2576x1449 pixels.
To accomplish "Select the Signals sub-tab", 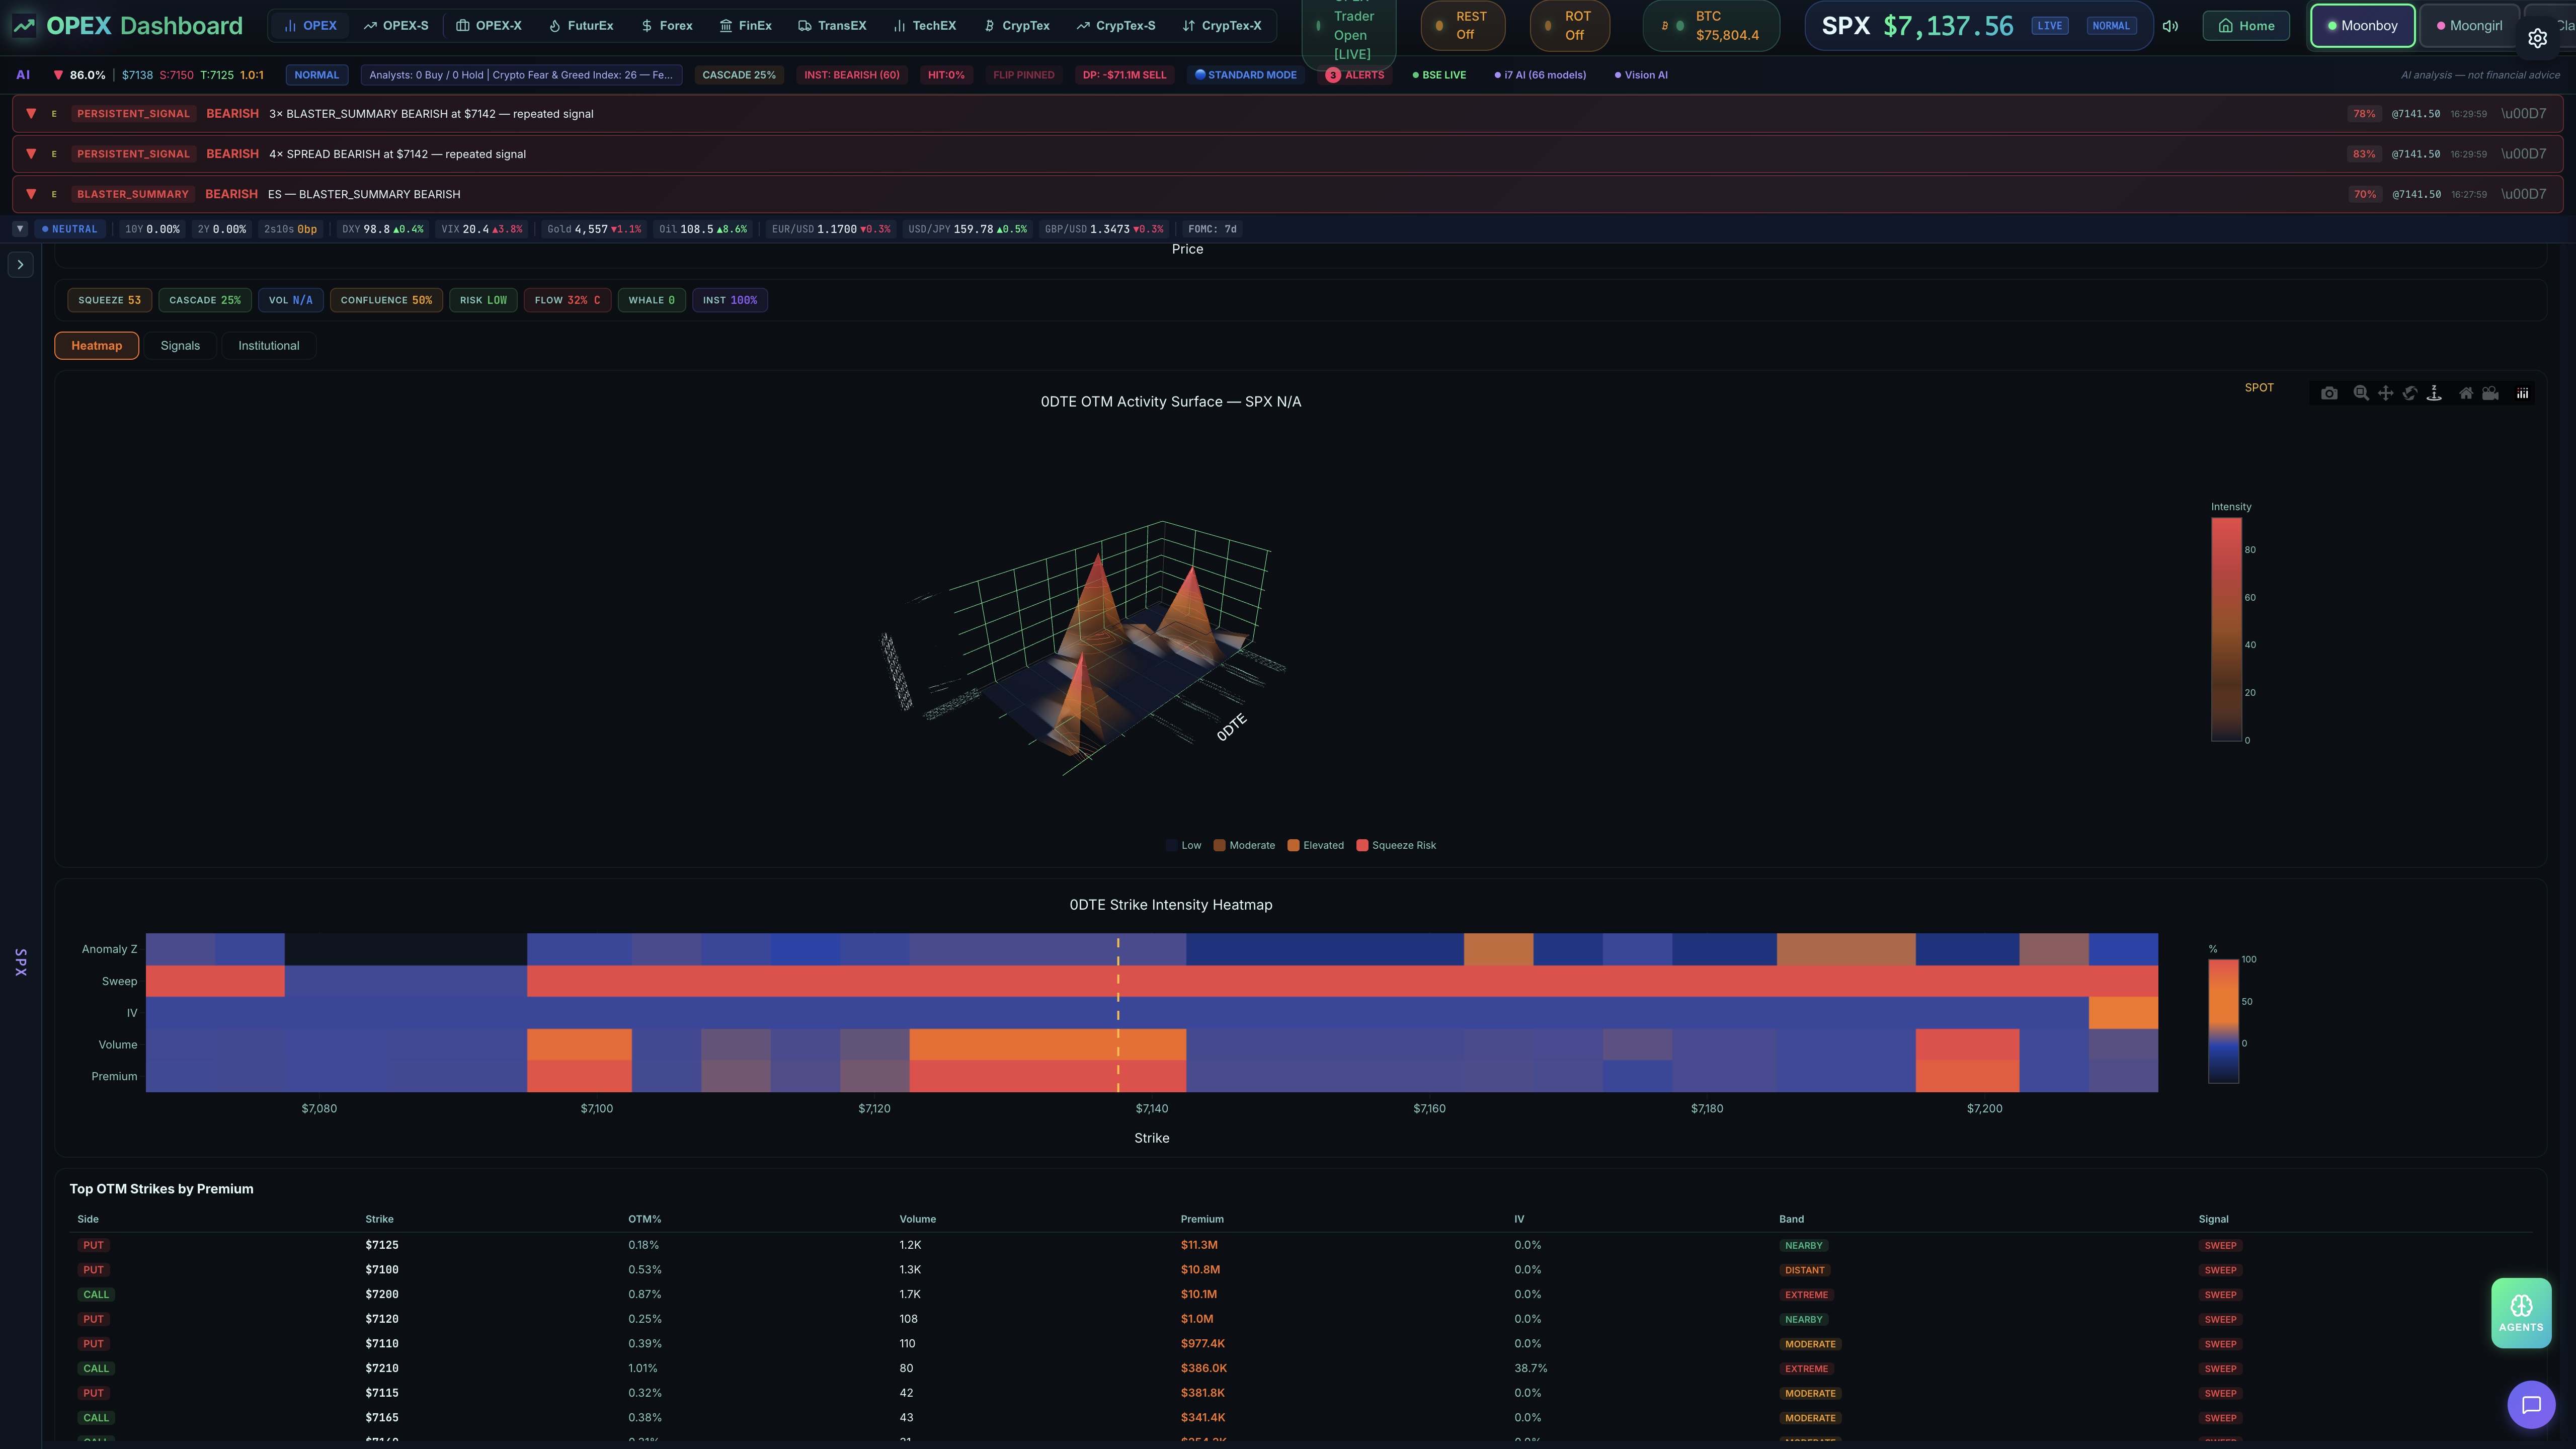I will tap(180, 346).
